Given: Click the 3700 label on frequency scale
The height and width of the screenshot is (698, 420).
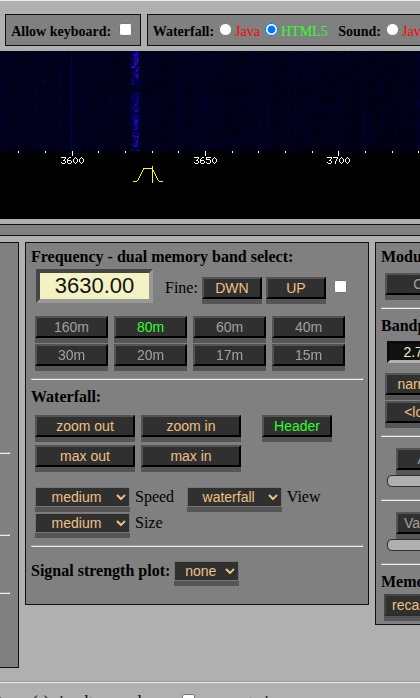Looking at the screenshot, I should [338, 160].
